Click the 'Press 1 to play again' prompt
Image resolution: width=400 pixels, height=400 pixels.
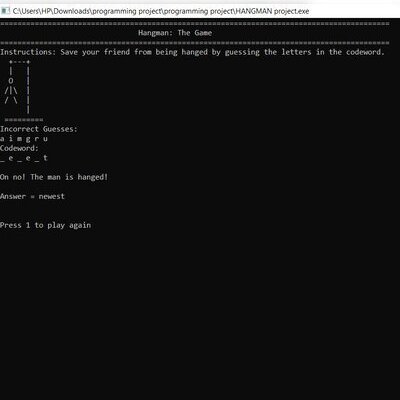[x=45, y=225]
